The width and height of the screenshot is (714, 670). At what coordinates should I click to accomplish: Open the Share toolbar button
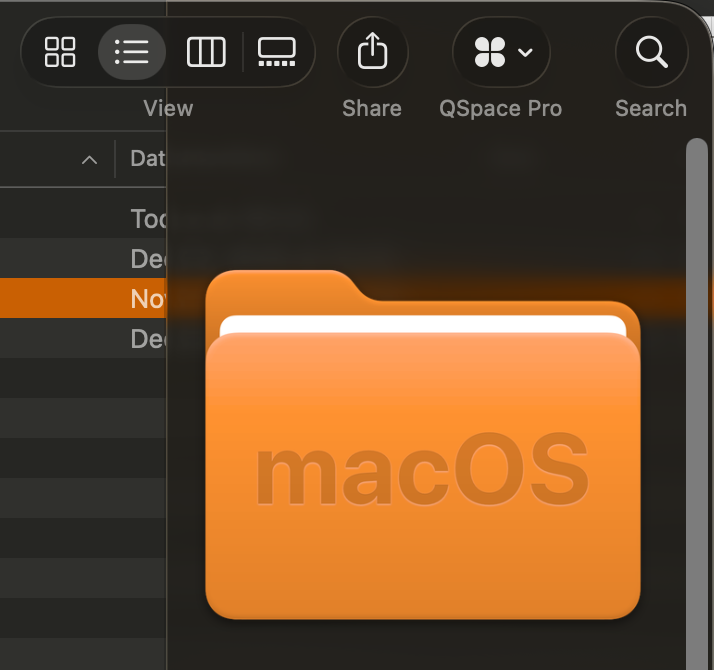pyautogui.click(x=372, y=52)
